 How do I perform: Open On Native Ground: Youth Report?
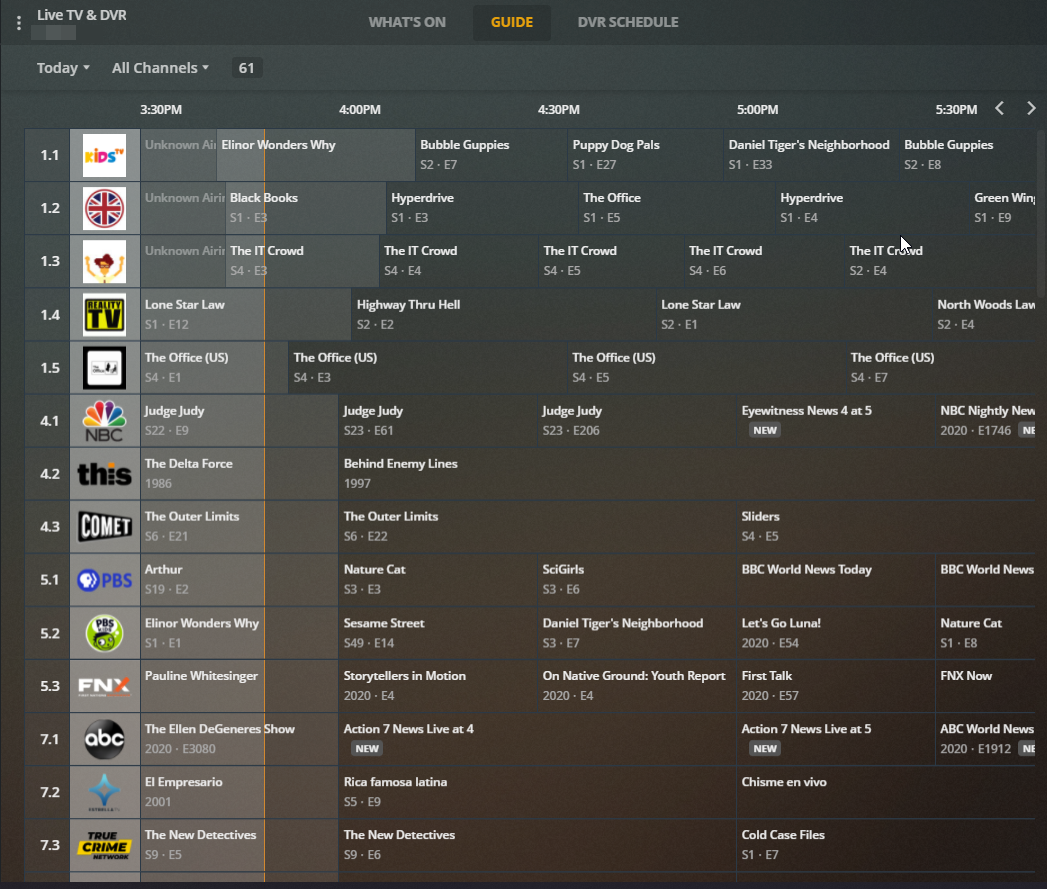[x=637, y=685]
